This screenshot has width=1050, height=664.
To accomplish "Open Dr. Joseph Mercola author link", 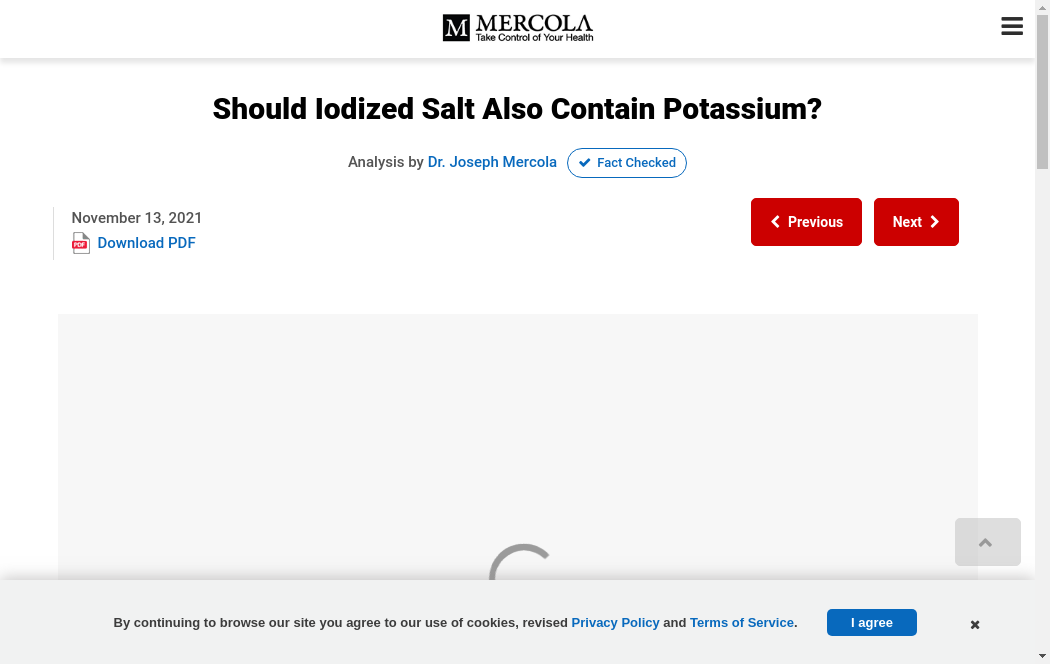I will tap(492, 162).
